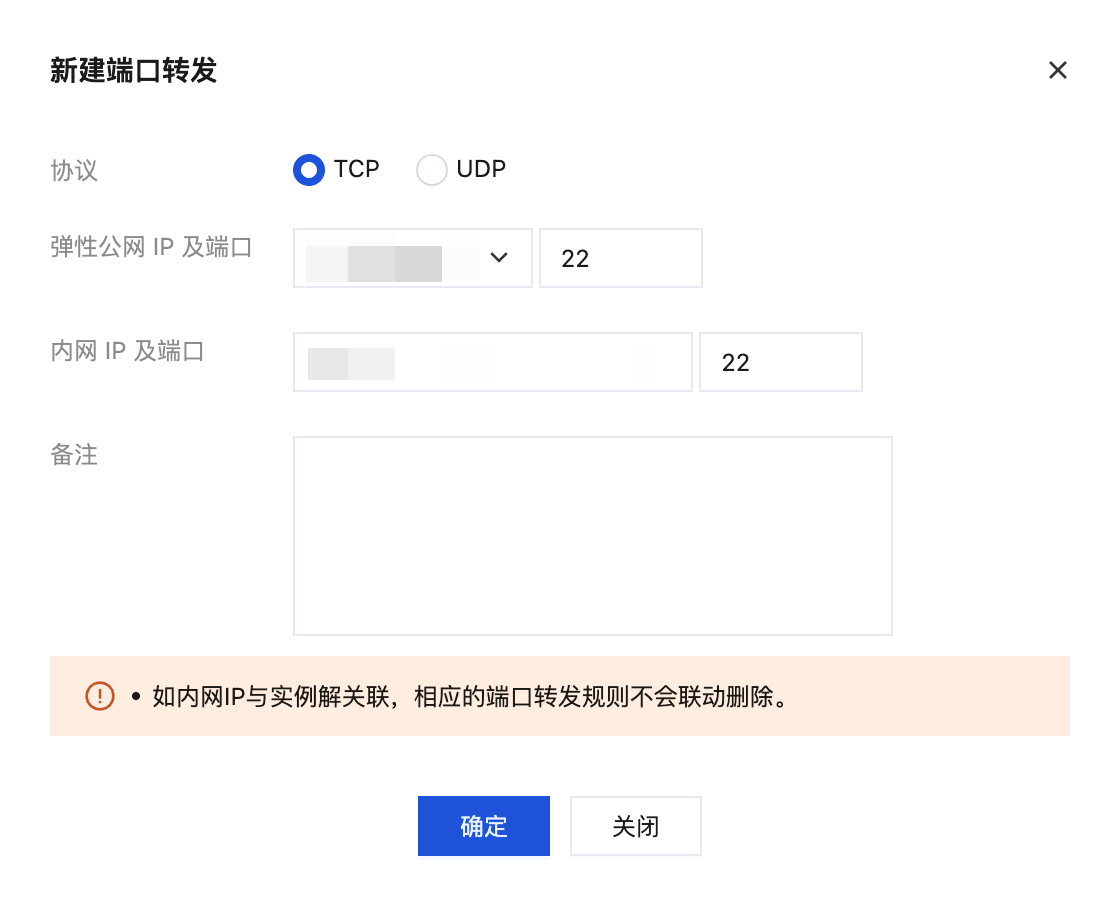Select the TCP protocol radio button
Viewport: 1112px width, 898px height.
pyautogui.click(x=309, y=170)
